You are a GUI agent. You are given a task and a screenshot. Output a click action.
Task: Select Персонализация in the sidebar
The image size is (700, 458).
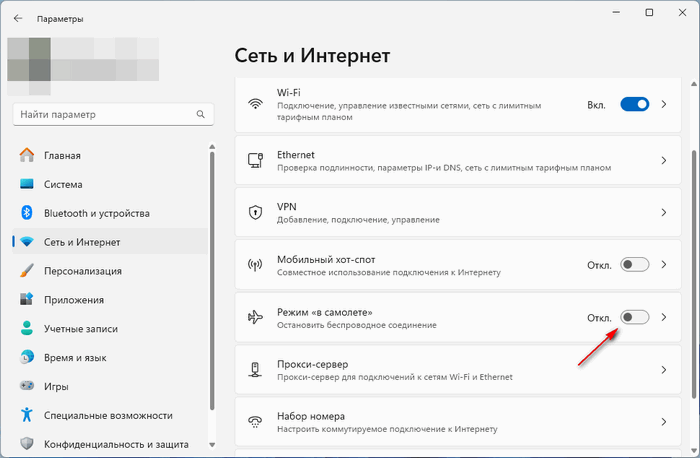click(82, 271)
